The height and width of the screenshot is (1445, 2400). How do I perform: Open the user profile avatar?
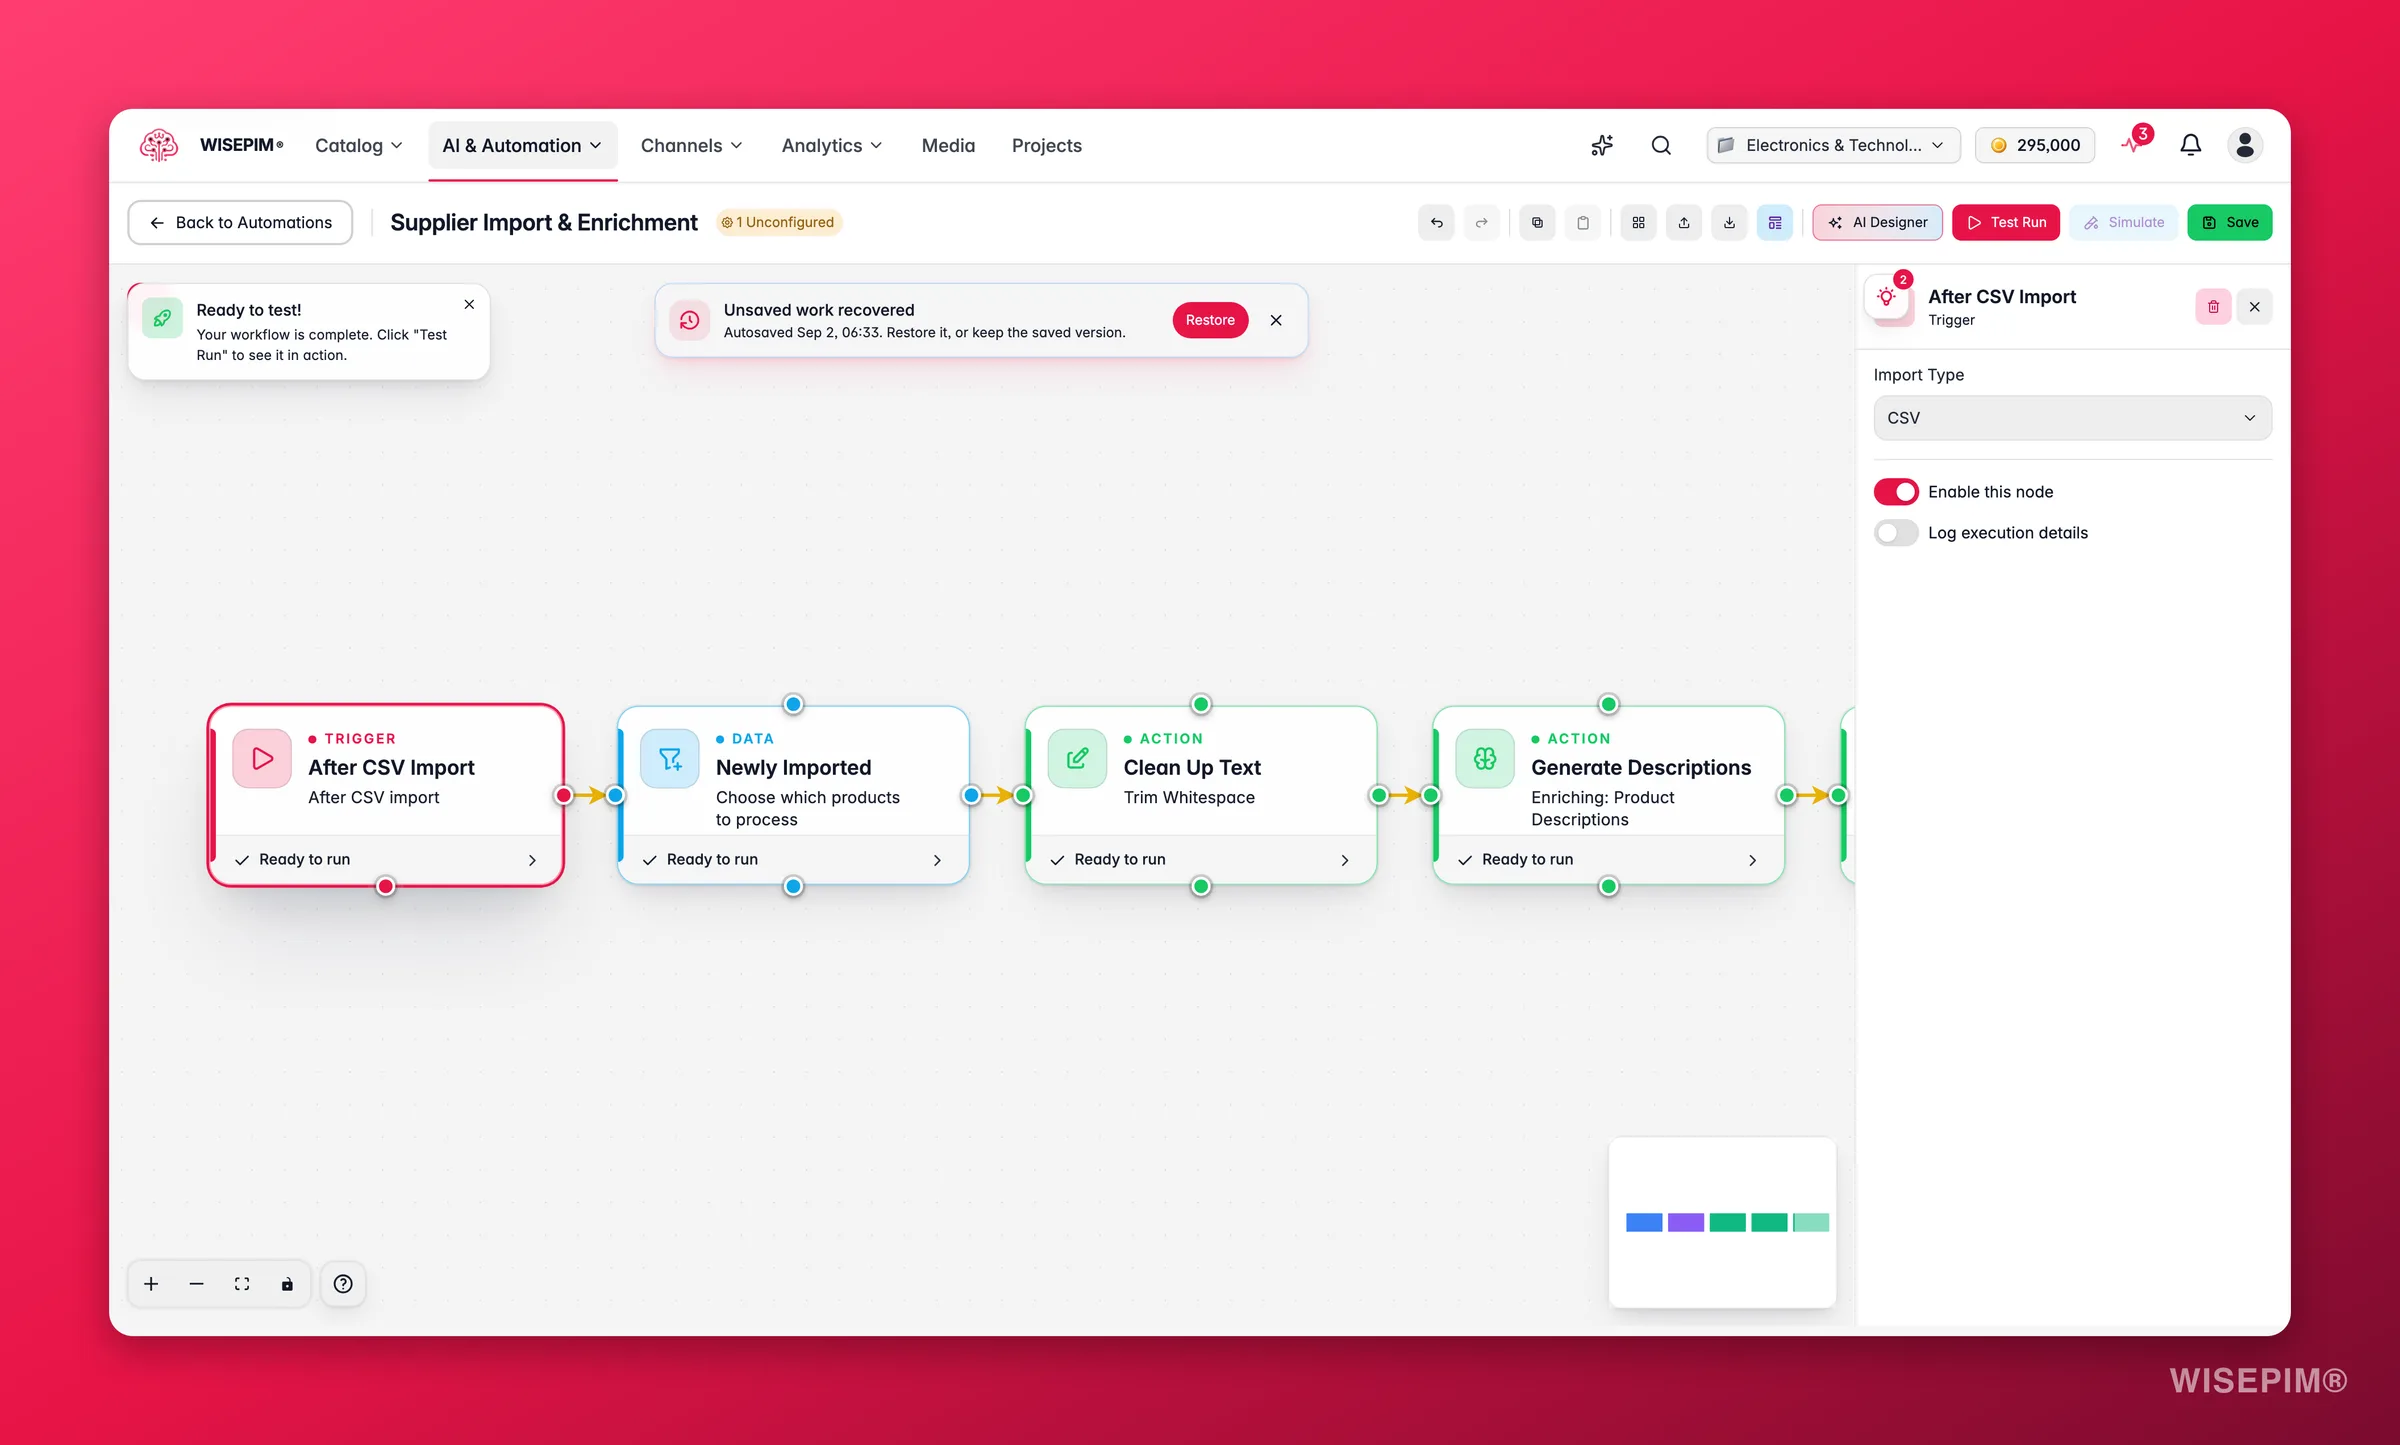tap(2245, 145)
